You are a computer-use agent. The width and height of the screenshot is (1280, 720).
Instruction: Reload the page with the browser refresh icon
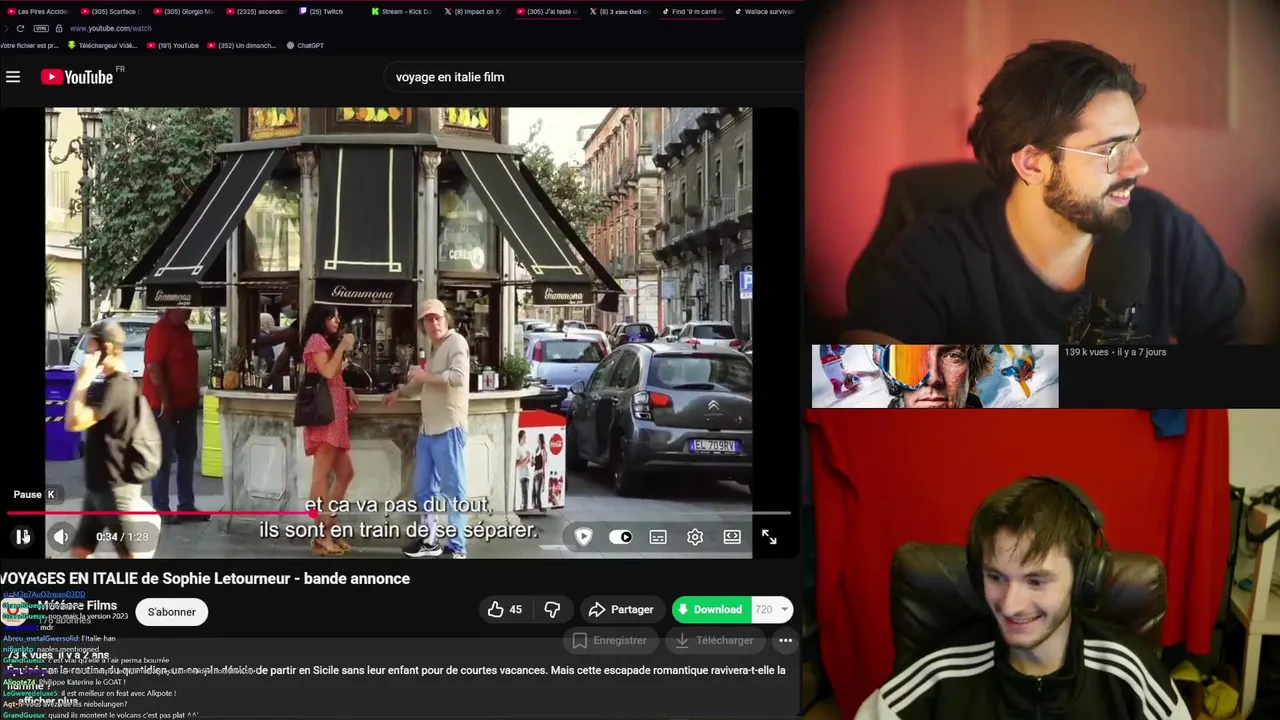(x=20, y=28)
